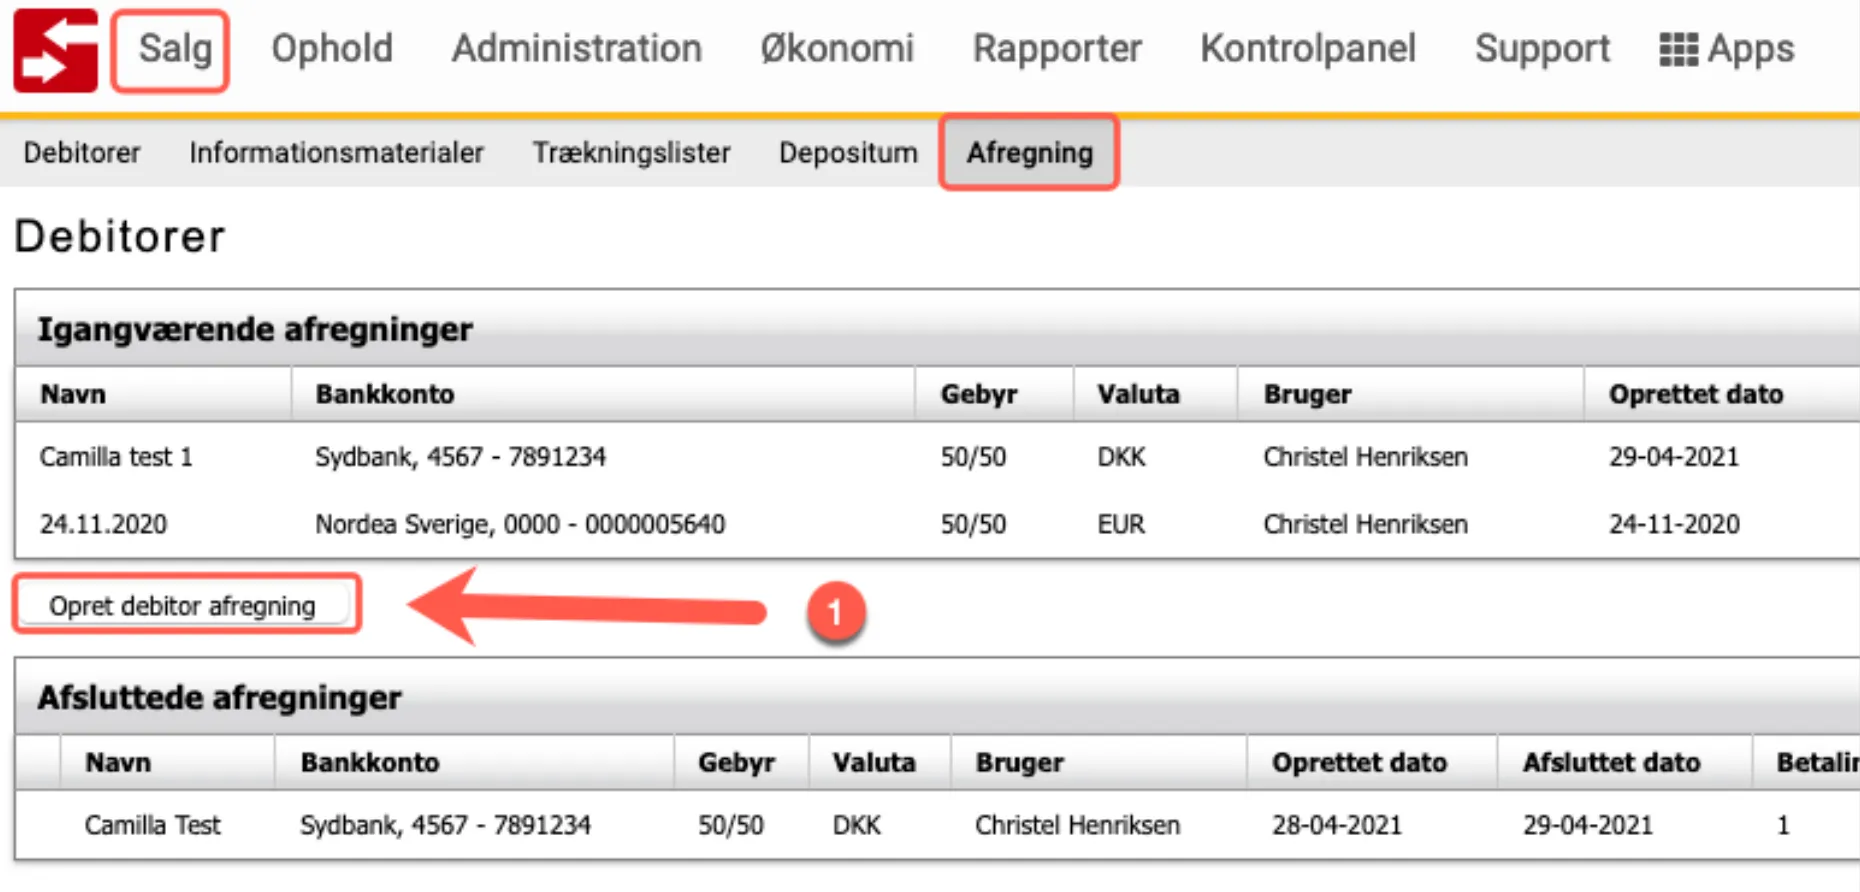This screenshot has width=1860, height=892.
Task: Open the Ophold menu
Action: pyautogui.click(x=331, y=47)
